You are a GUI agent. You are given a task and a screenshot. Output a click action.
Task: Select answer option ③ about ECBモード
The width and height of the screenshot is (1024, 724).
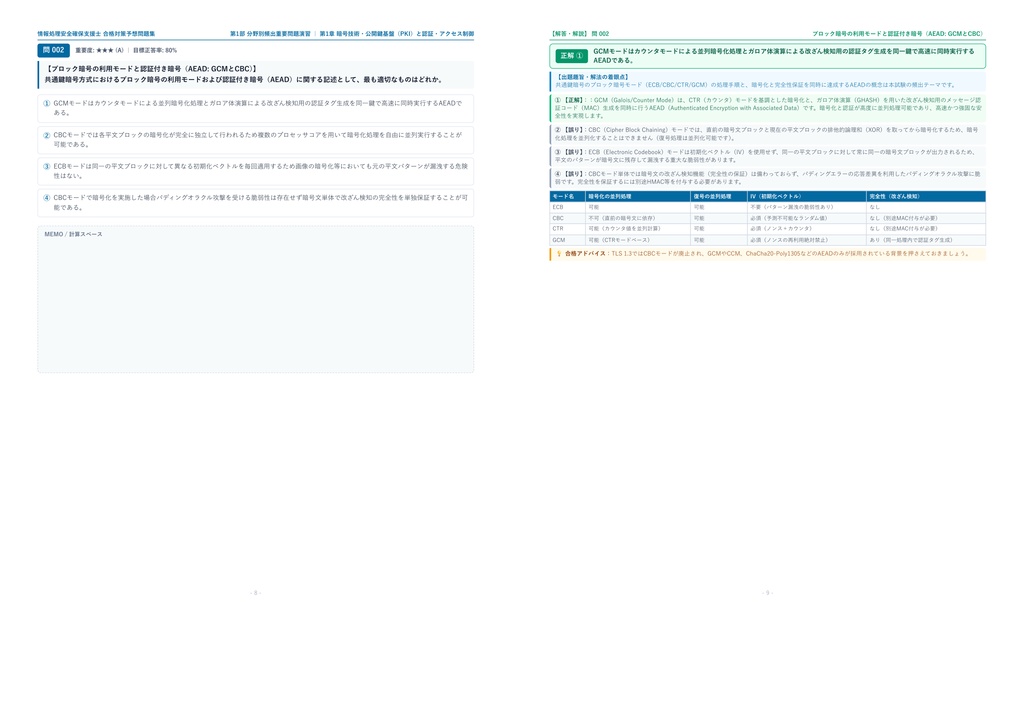256,171
